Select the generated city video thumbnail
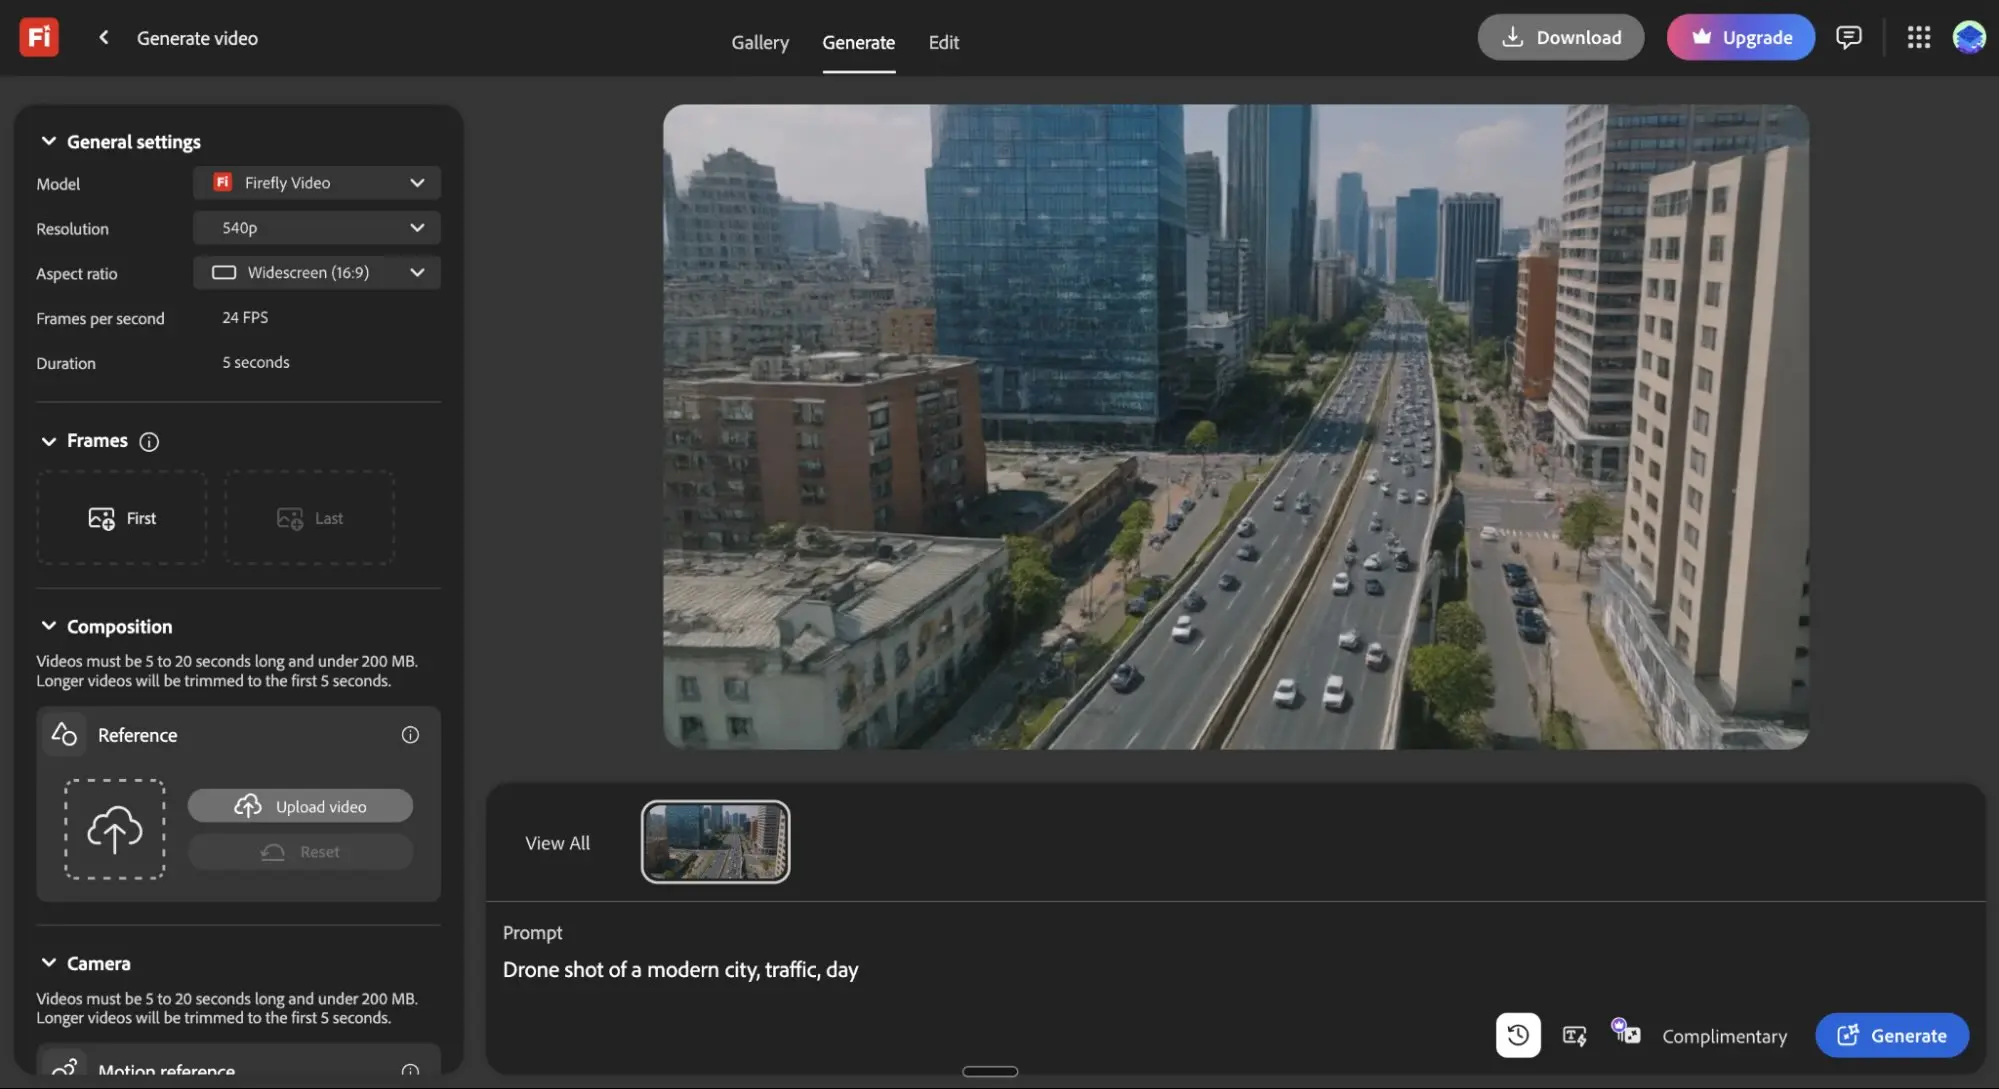 pyautogui.click(x=715, y=841)
